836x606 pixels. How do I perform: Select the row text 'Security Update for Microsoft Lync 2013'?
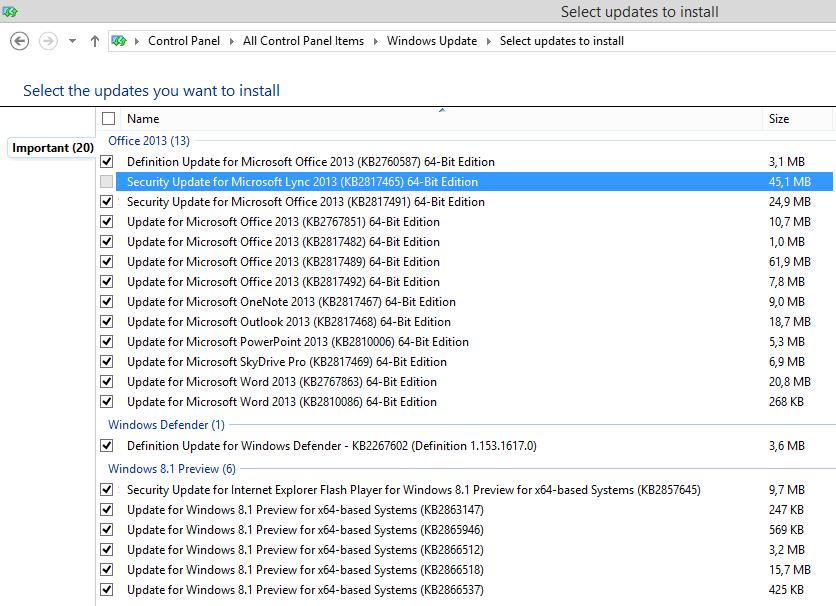[232, 182]
